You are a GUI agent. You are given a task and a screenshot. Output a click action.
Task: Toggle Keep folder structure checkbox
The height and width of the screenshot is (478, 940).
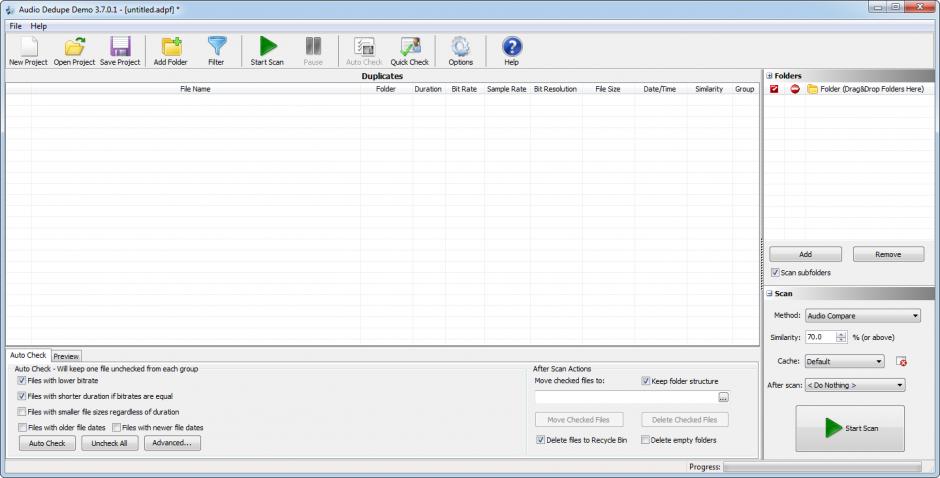(646, 381)
